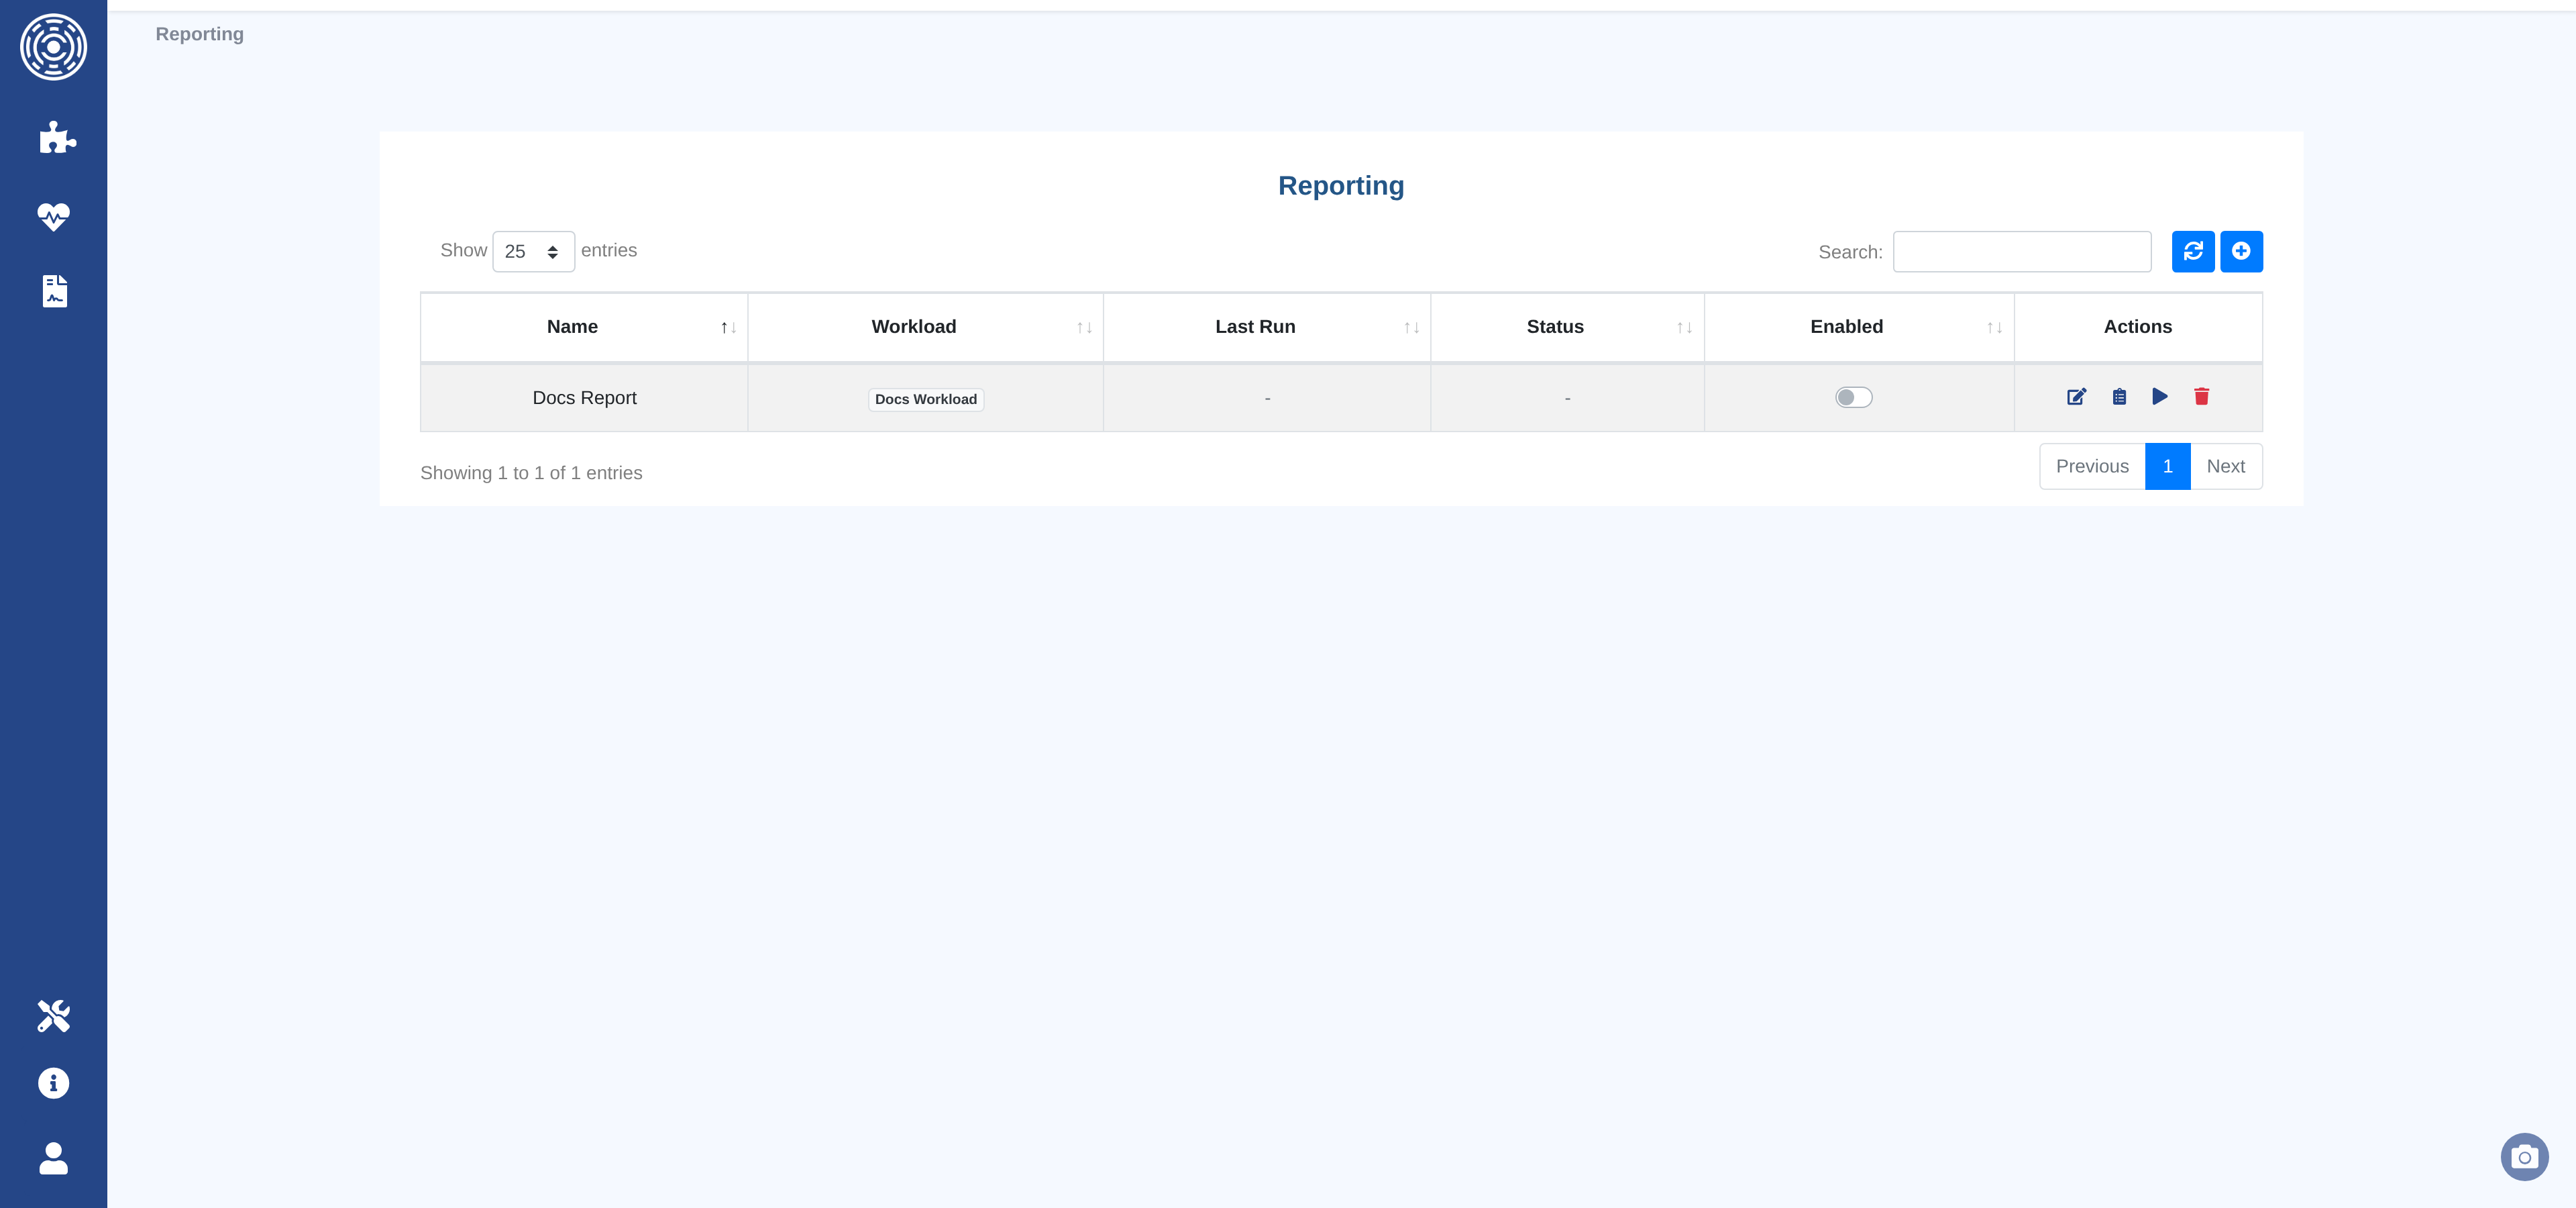This screenshot has width=2576, height=1208.
Task: Open the user profile sidebar icon
Action: [54, 1158]
